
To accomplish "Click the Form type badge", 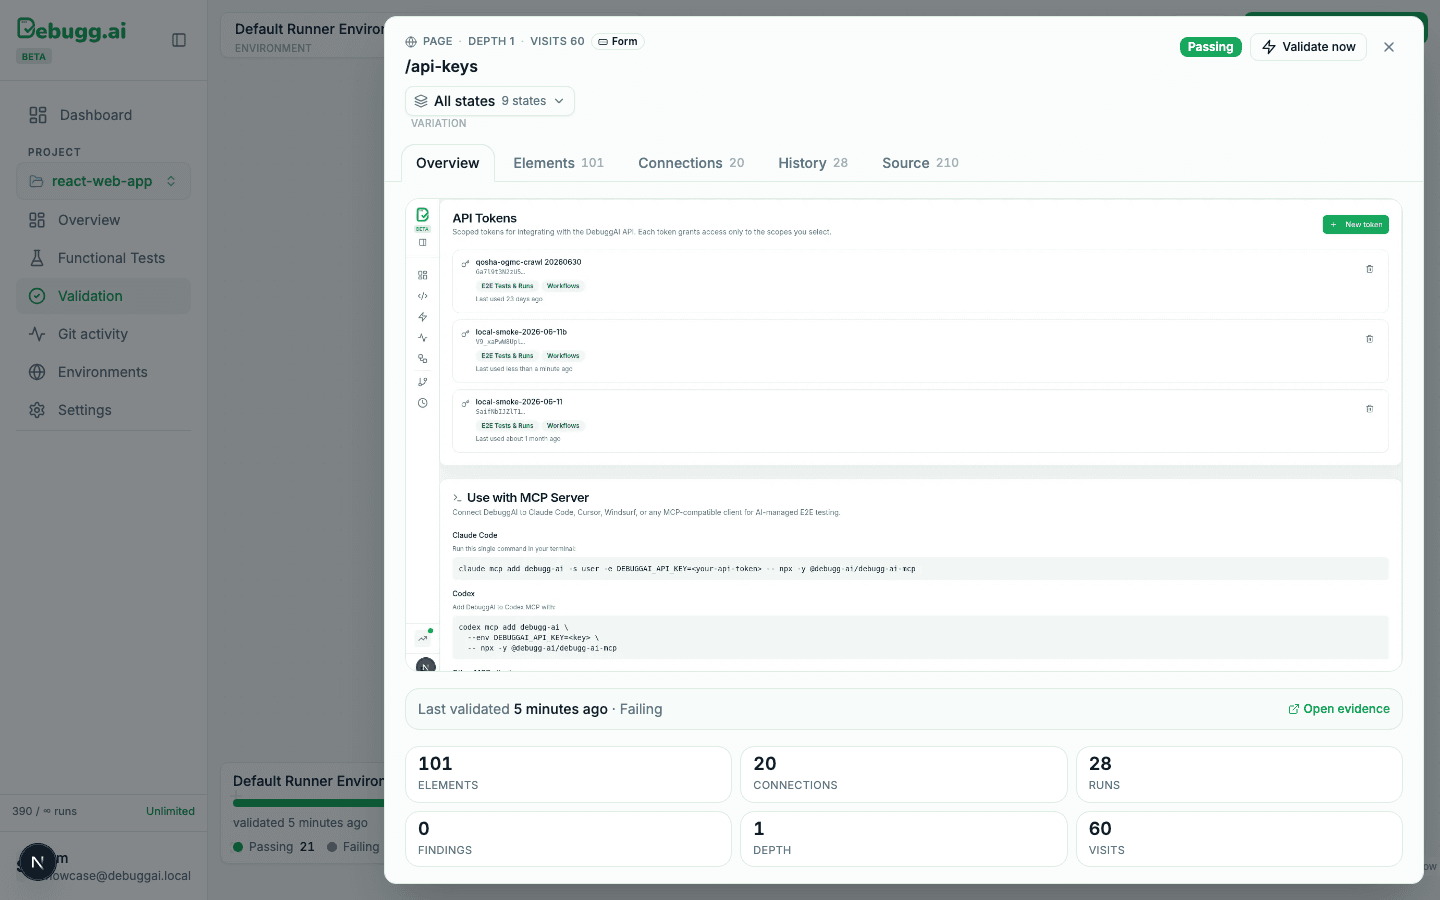I will [x=618, y=41].
